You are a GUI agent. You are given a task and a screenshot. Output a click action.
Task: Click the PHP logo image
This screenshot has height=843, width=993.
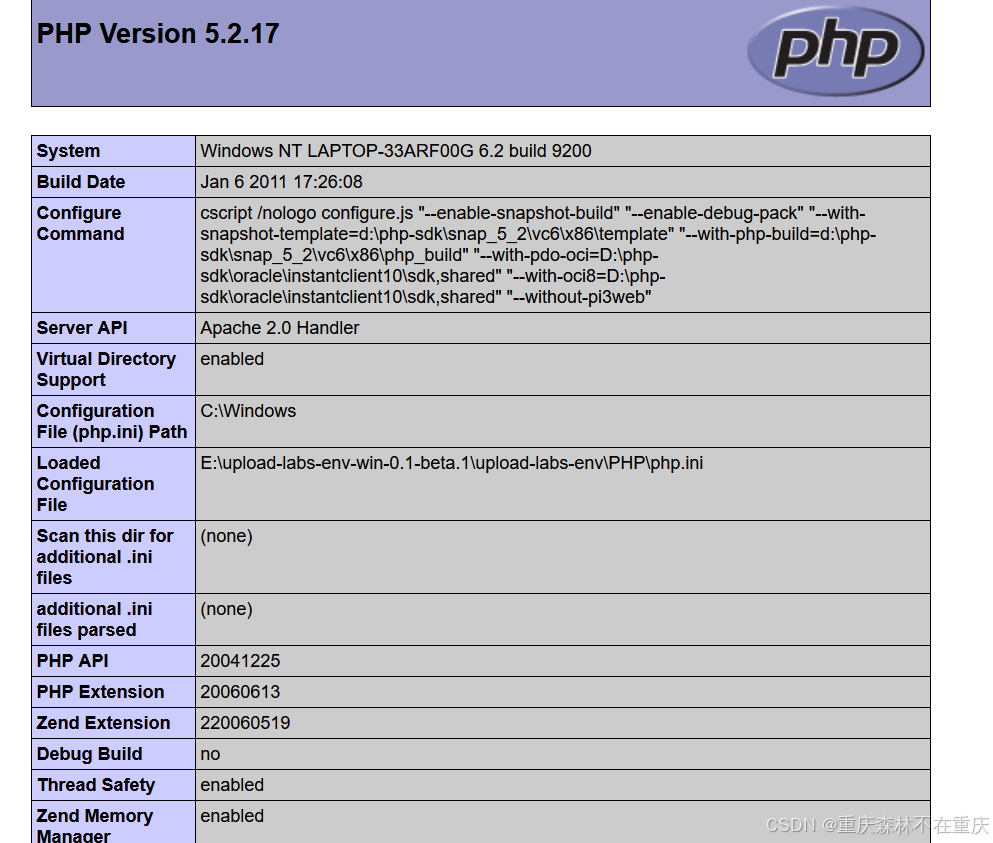835,51
